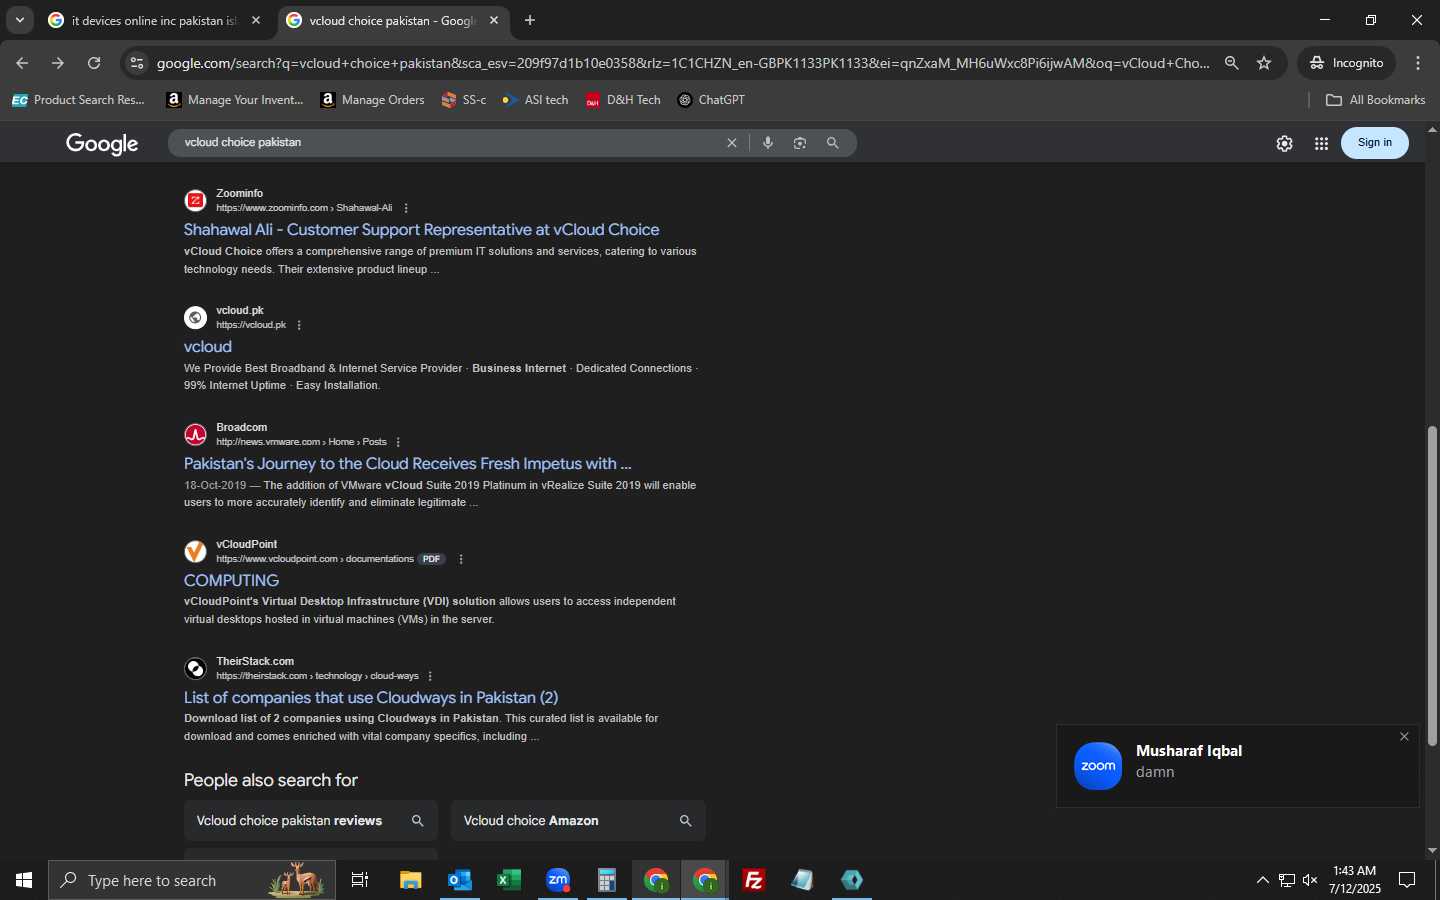Open Task View on taskbar

[x=360, y=880]
